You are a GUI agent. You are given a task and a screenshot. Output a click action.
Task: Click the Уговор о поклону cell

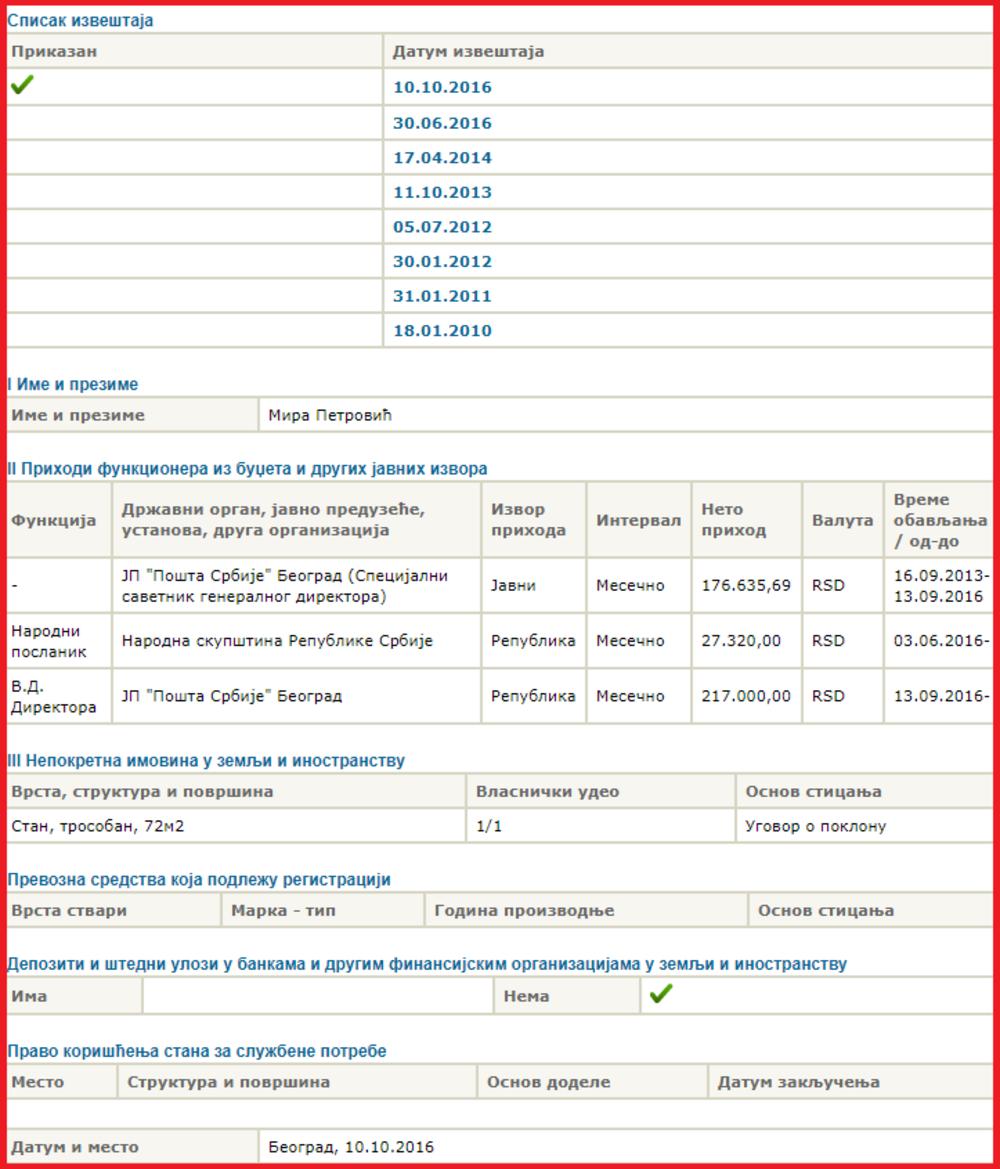coord(815,827)
